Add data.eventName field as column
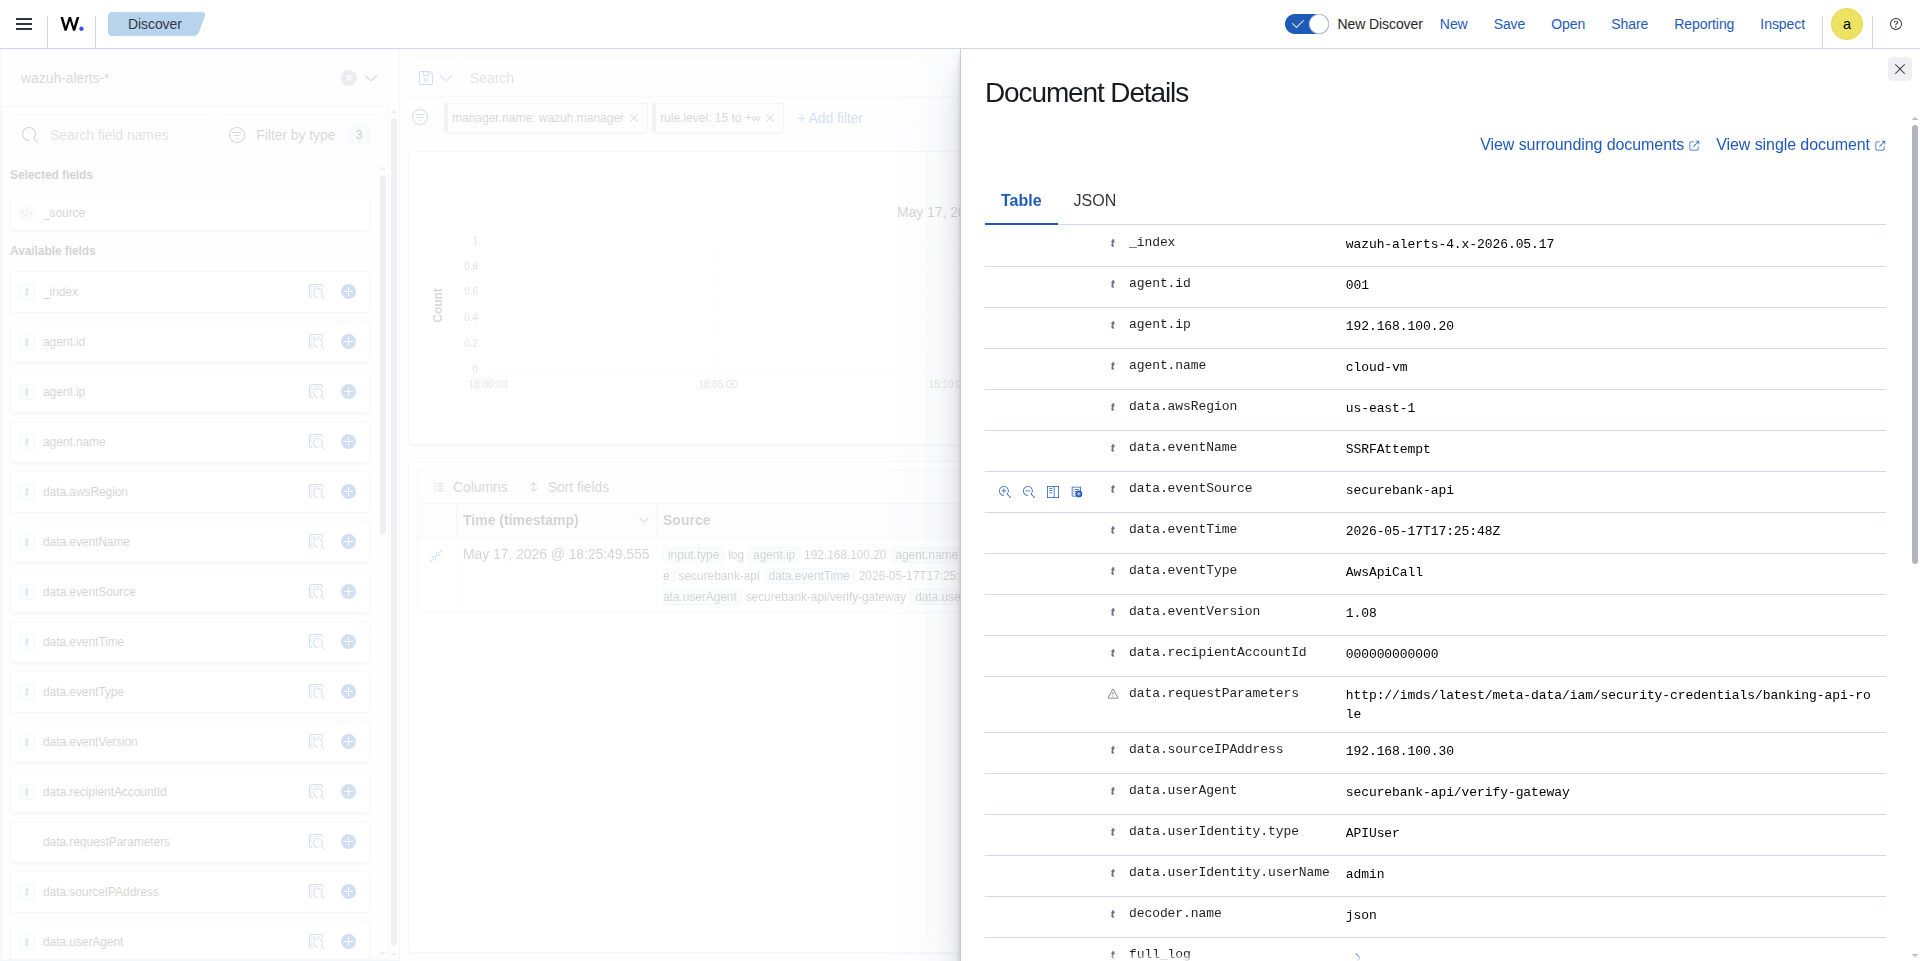The height and width of the screenshot is (961, 1920). [x=348, y=542]
